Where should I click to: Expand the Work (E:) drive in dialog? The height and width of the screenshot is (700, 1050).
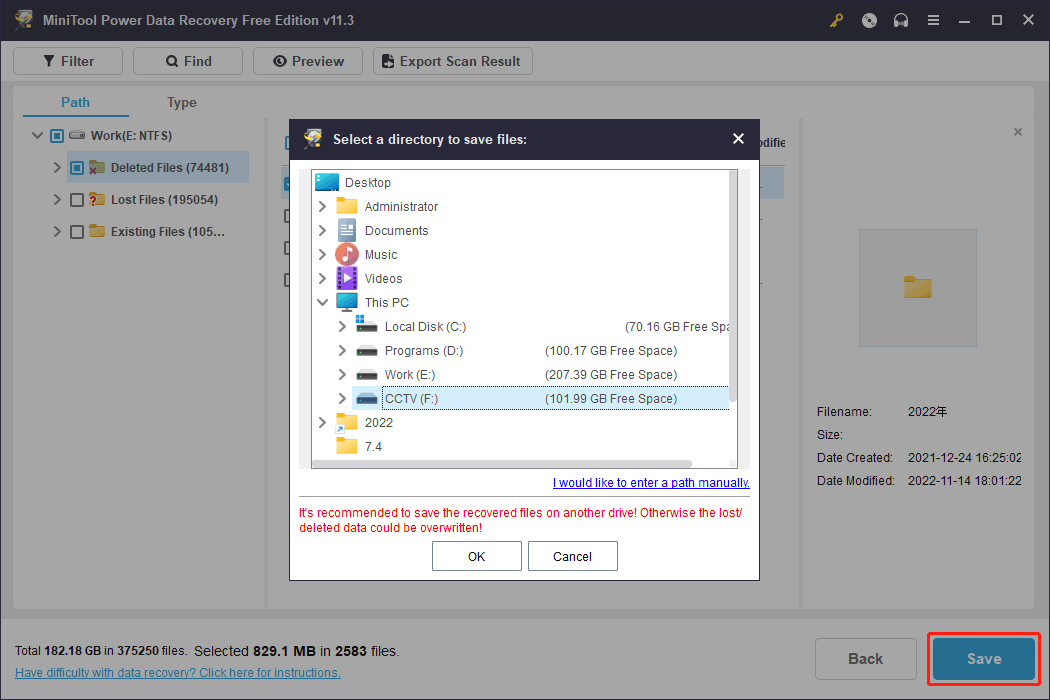click(342, 374)
